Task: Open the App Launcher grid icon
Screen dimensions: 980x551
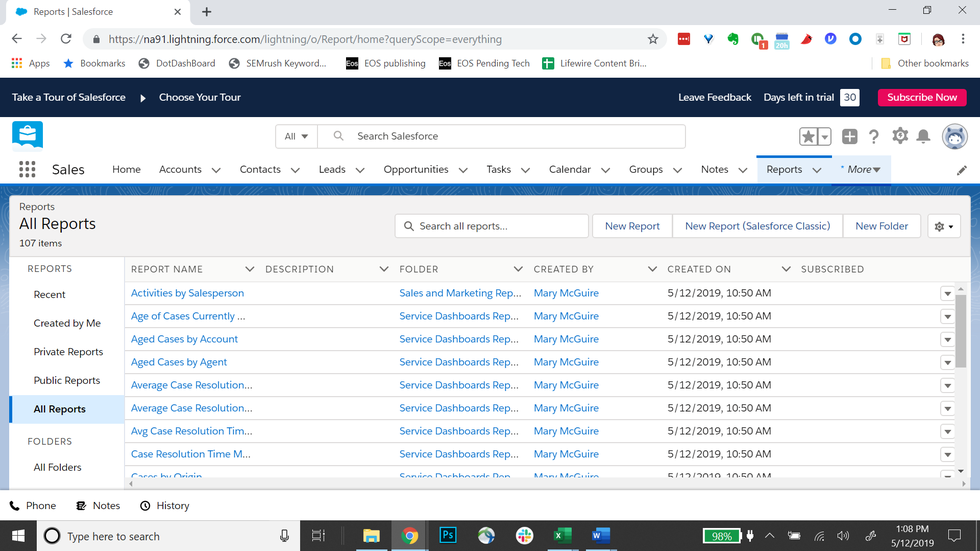Action: (27, 169)
